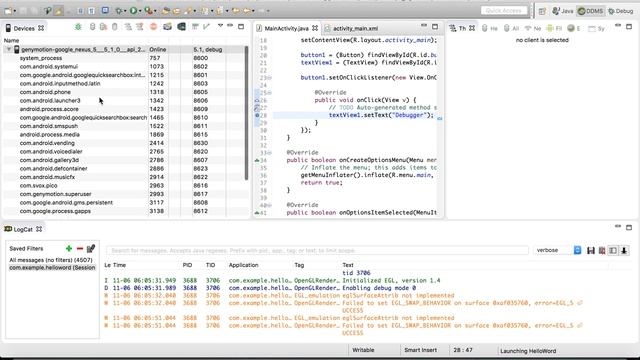Open the verbose log level dropdown
Viewport: 640px width, 360px height.
coord(577,250)
